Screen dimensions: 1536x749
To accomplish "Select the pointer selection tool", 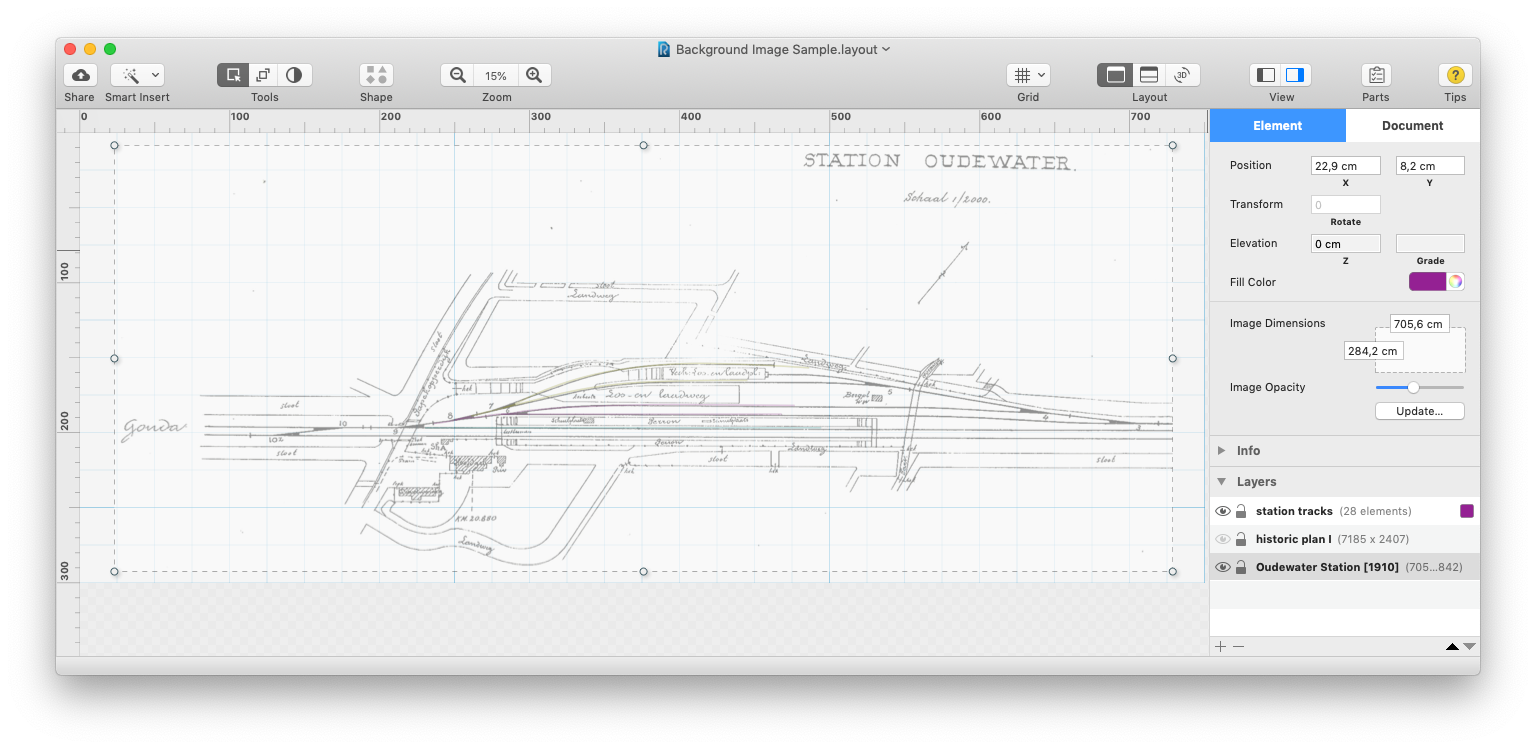I will [x=233, y=75].
